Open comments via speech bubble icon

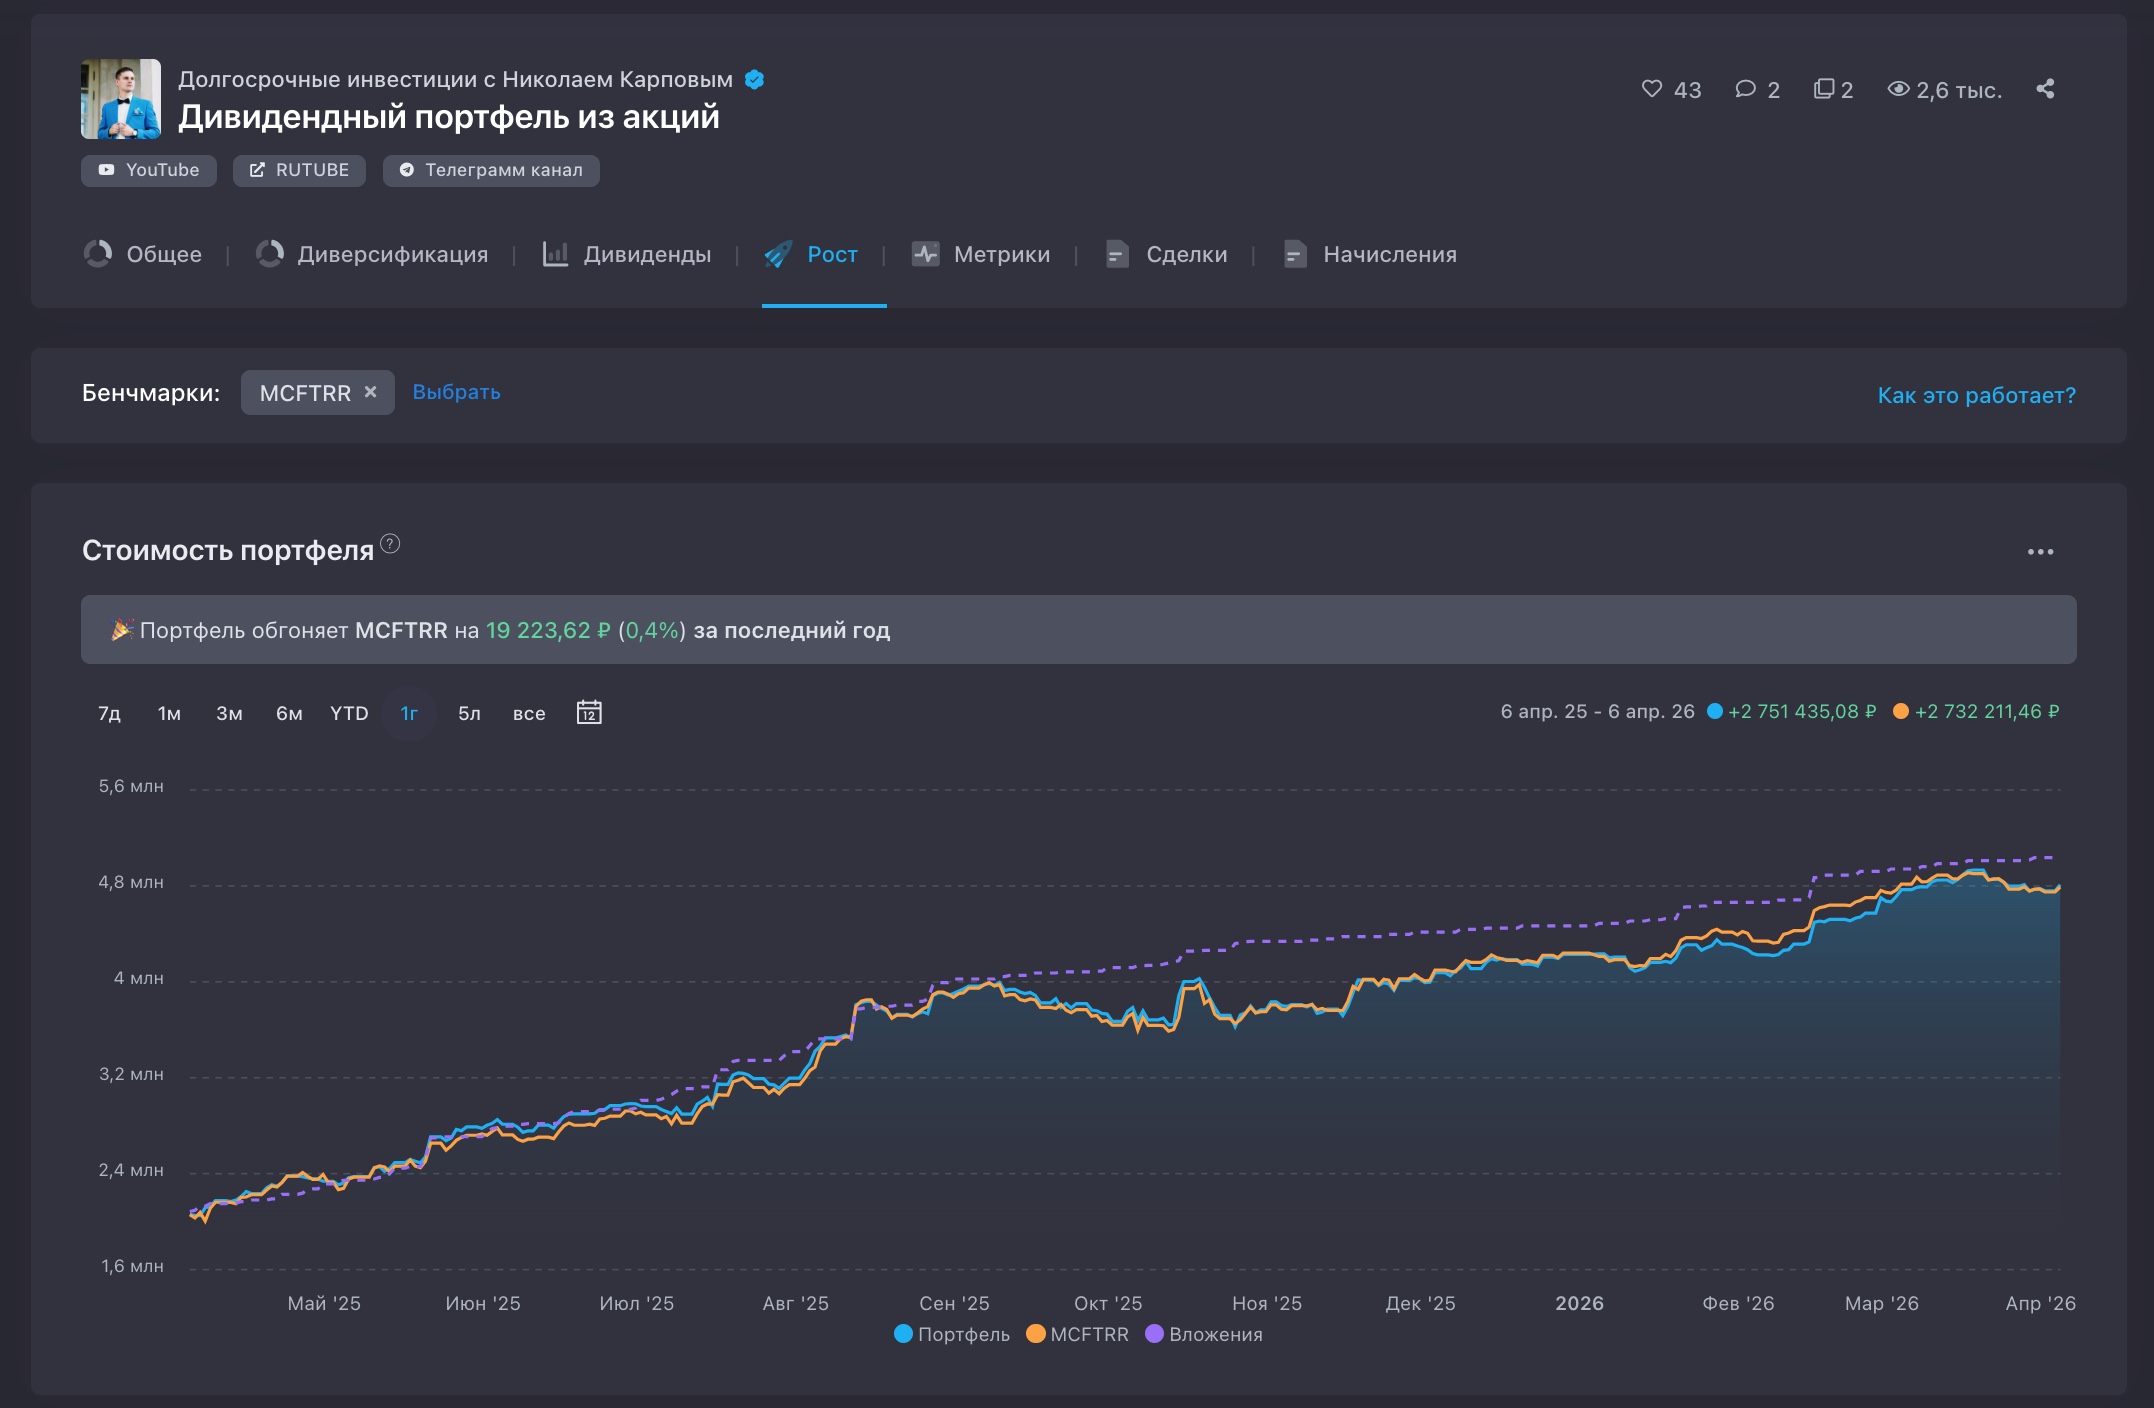click(1745, 89)
